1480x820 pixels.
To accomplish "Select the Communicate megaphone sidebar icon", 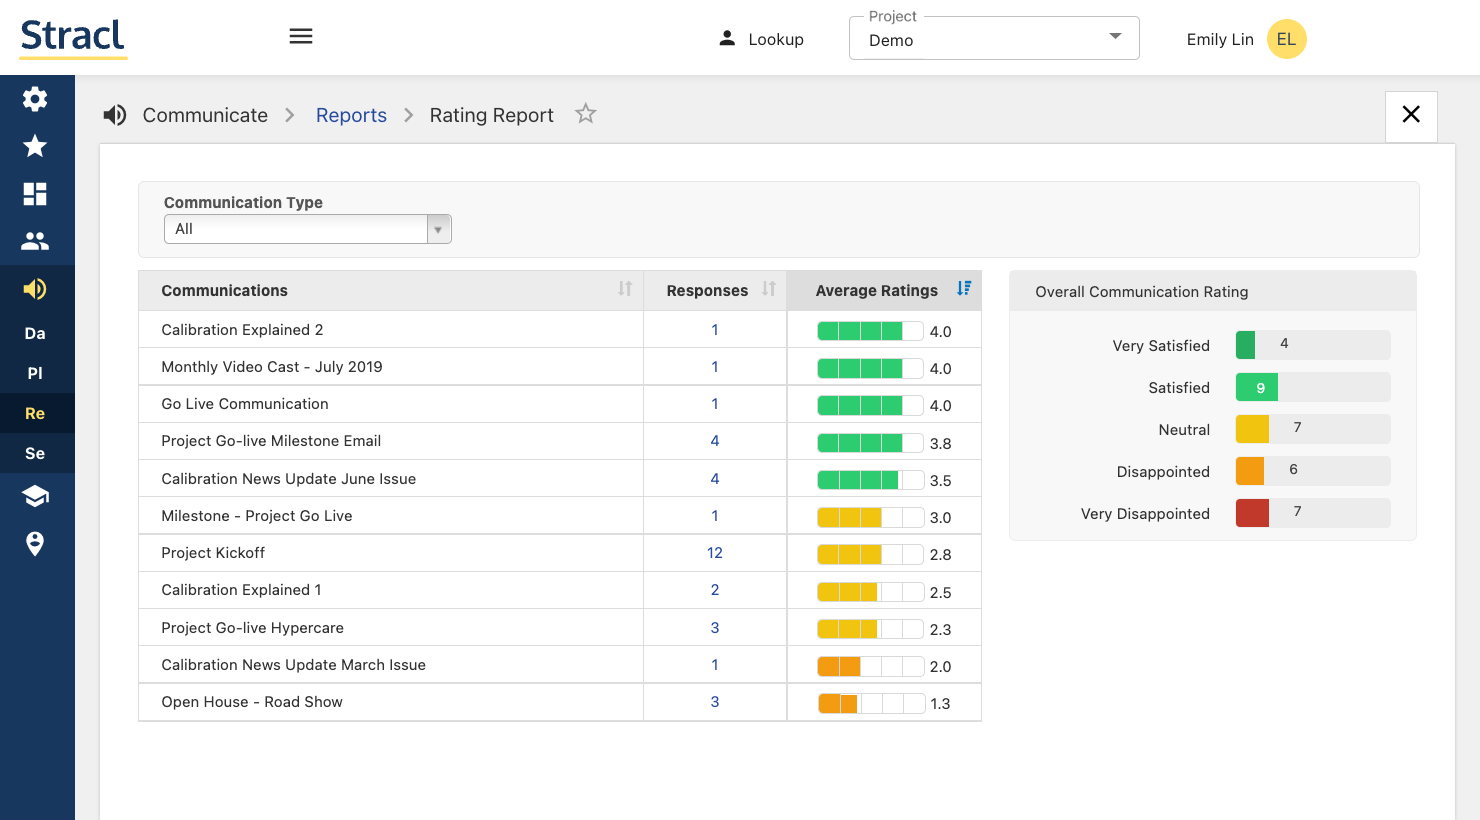I will [x=35, y=289].
